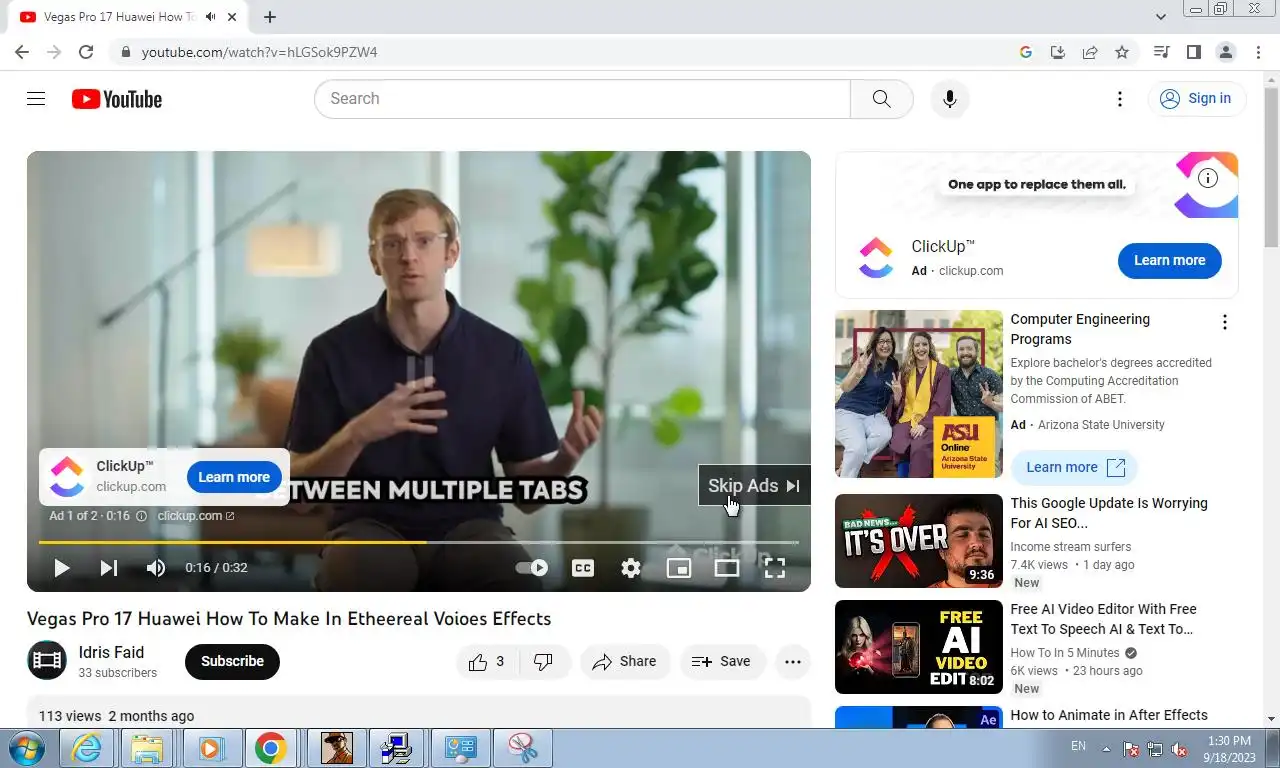The width and height of the screenshot is (1280, 768).
Task: Start voice search with the microphone
Action: pyautogui.click(x=949, y=99)
